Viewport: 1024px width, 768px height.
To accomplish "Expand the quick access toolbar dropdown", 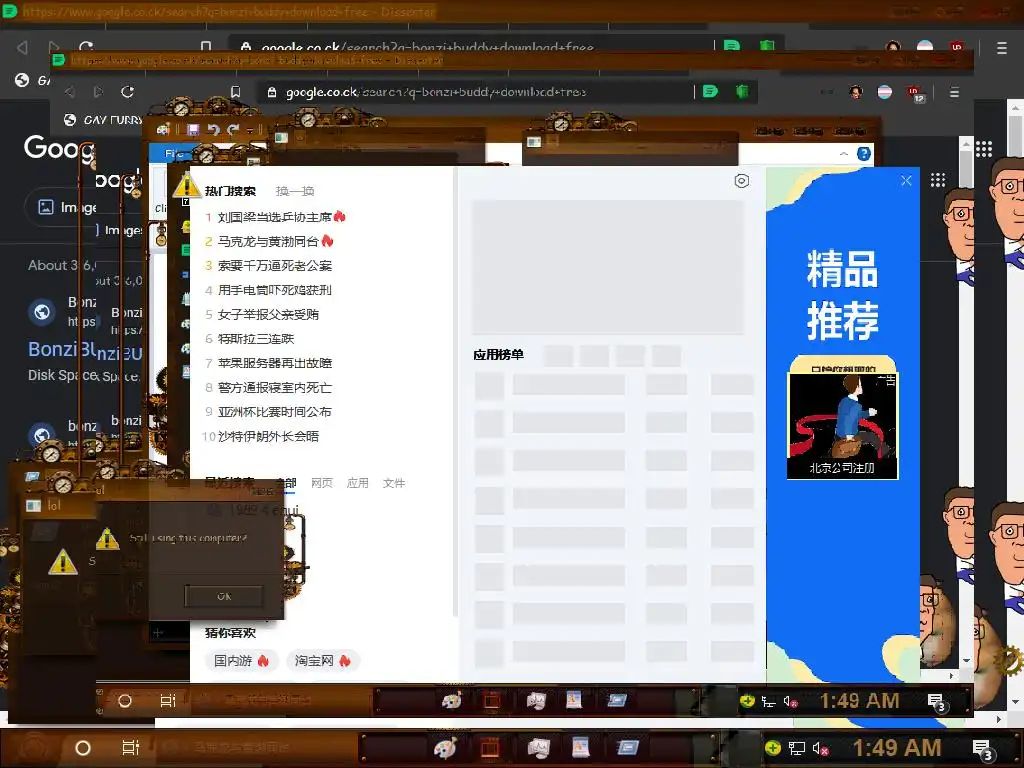I will 249,130.
